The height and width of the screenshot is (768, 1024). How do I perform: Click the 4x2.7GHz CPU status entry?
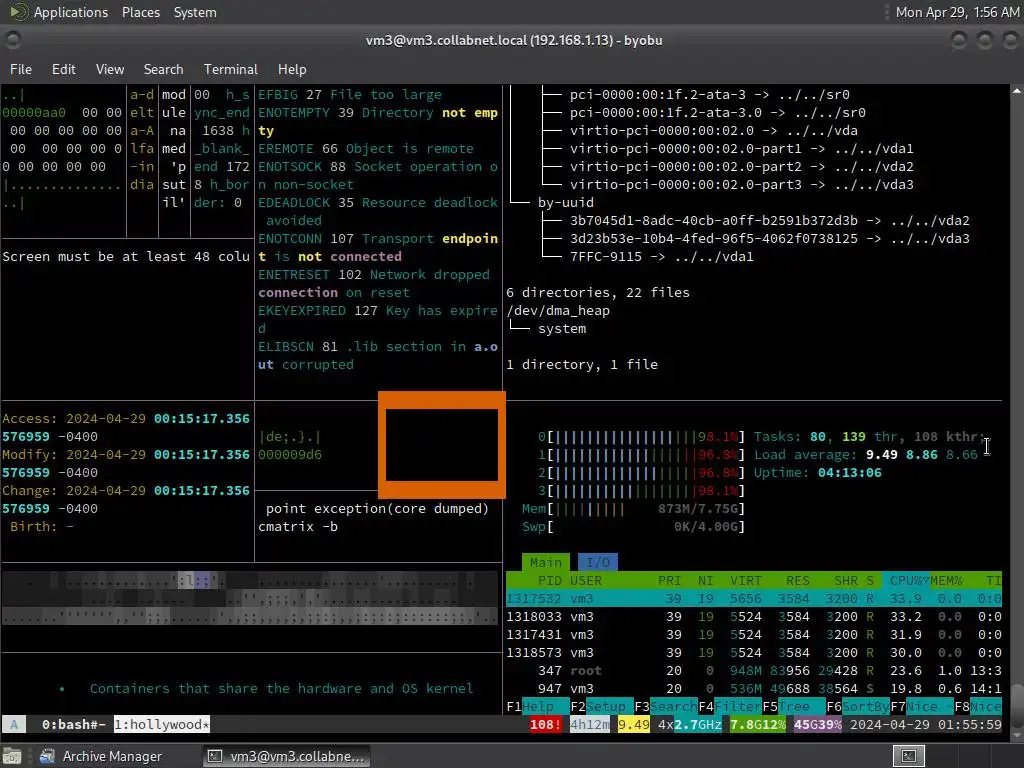(690, 724)
